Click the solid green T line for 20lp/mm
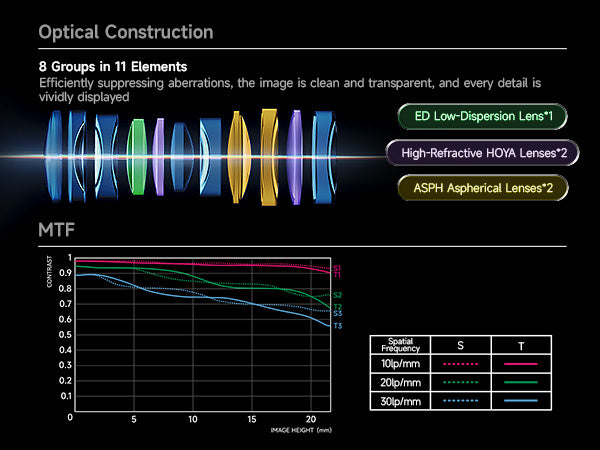The width and height of the screenshot is (600, 450). tap(522, 382)
